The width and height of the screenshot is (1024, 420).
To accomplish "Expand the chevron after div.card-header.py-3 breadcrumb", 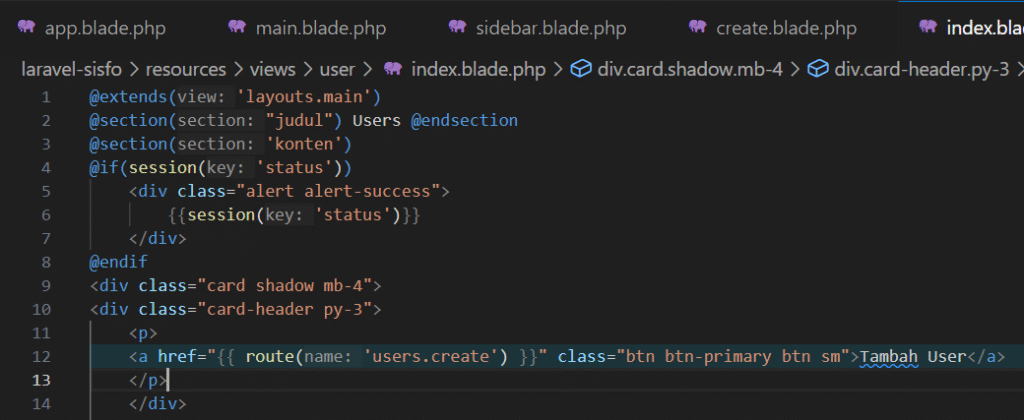I will pos(1018,69).
